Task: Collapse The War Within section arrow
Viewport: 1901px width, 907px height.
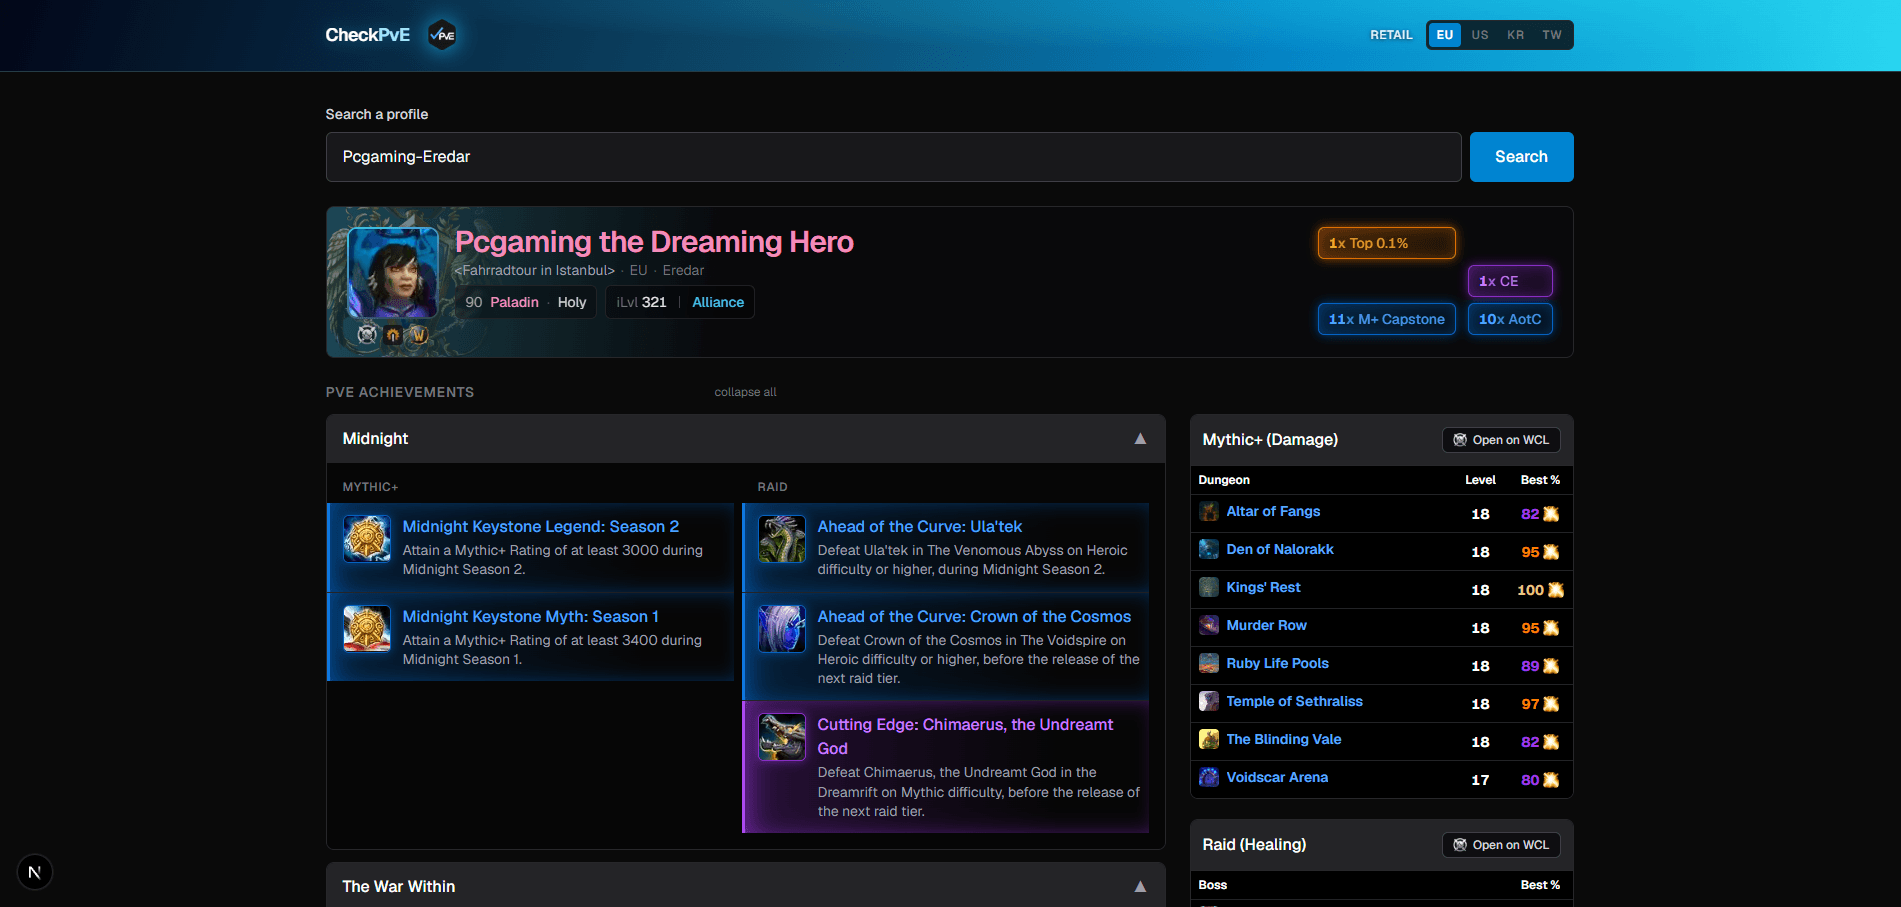Action: (x=1140, y=887)
